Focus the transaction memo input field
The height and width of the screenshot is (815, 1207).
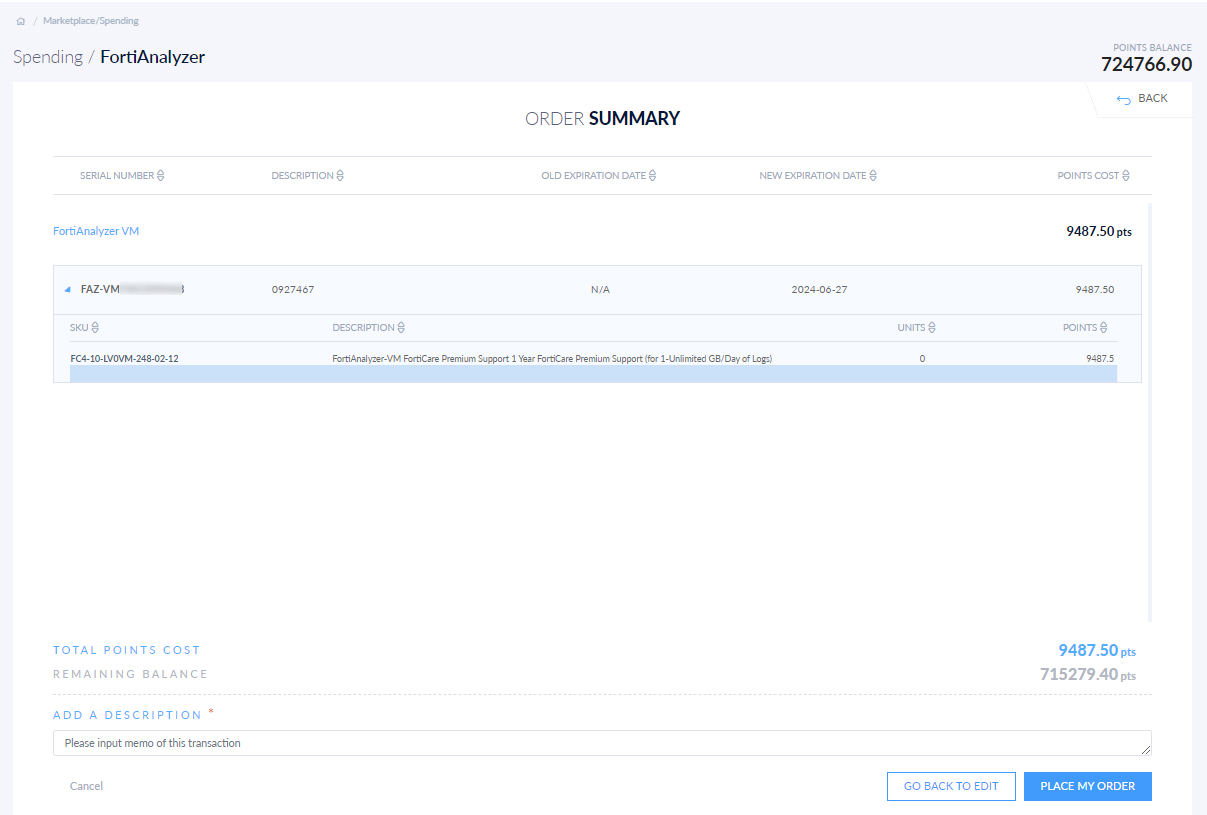coord(602,743)
